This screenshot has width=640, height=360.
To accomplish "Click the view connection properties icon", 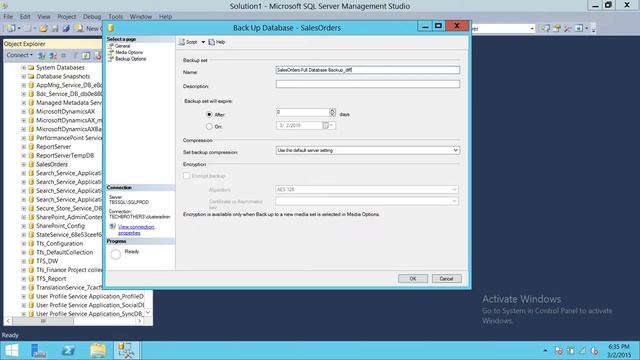I will click(113, 227).
